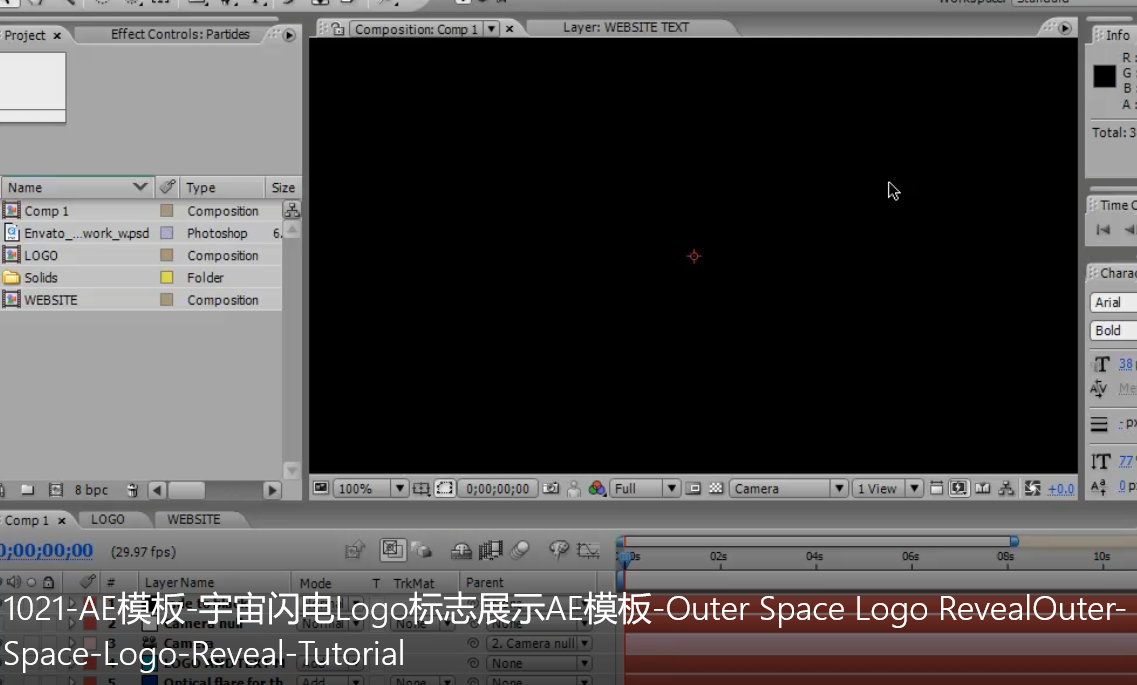Click the Reset Exposure aperture icon
The width and height of the screenshot is (1137, 685).
[x=1033, y=489]
